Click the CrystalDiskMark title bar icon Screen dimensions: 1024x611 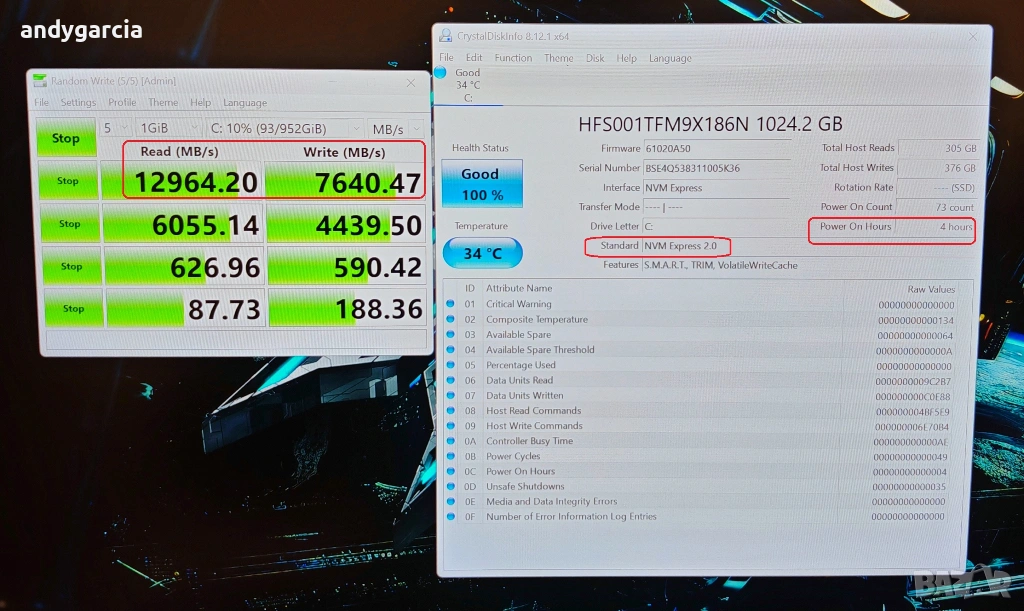click(x=40, y=80)
